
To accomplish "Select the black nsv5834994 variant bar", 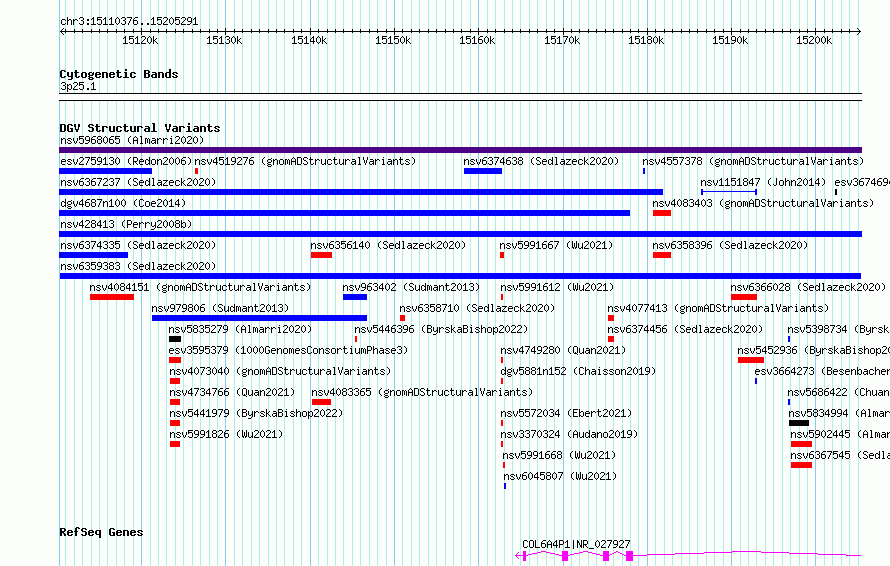I will click(799, 423).
